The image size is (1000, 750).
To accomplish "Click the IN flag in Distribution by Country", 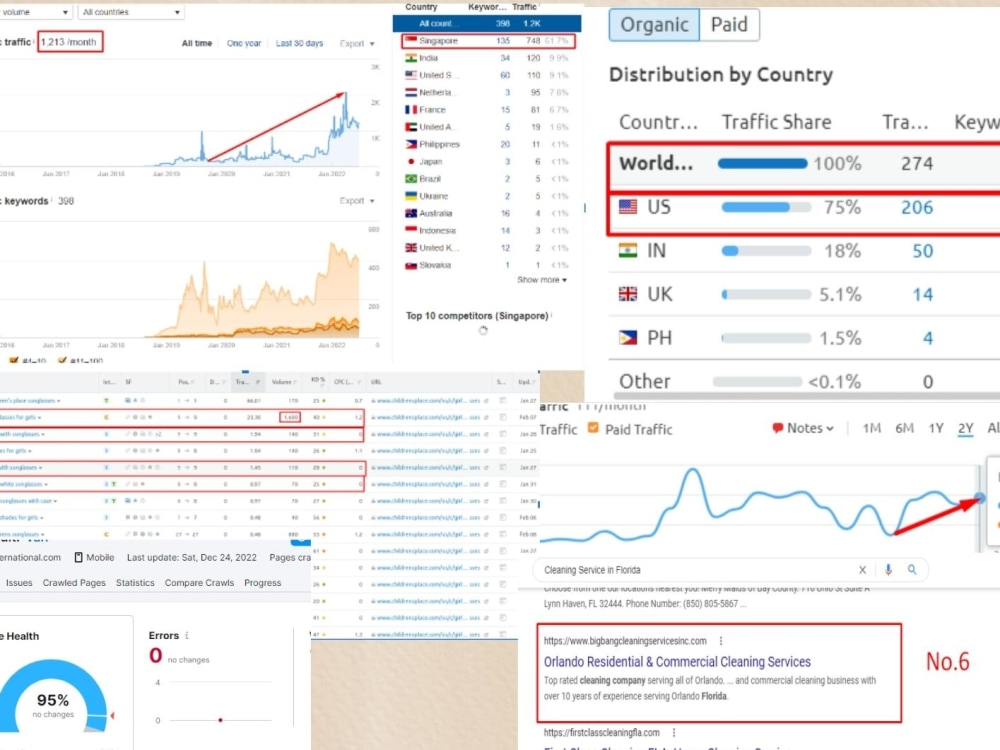I will (x=628, y=250).
